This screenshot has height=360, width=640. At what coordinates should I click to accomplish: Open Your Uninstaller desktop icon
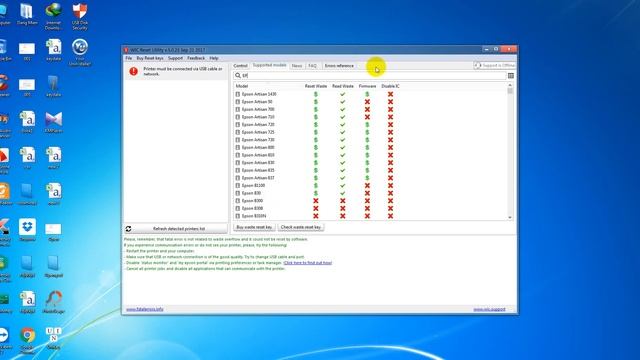tap(80, 52)
